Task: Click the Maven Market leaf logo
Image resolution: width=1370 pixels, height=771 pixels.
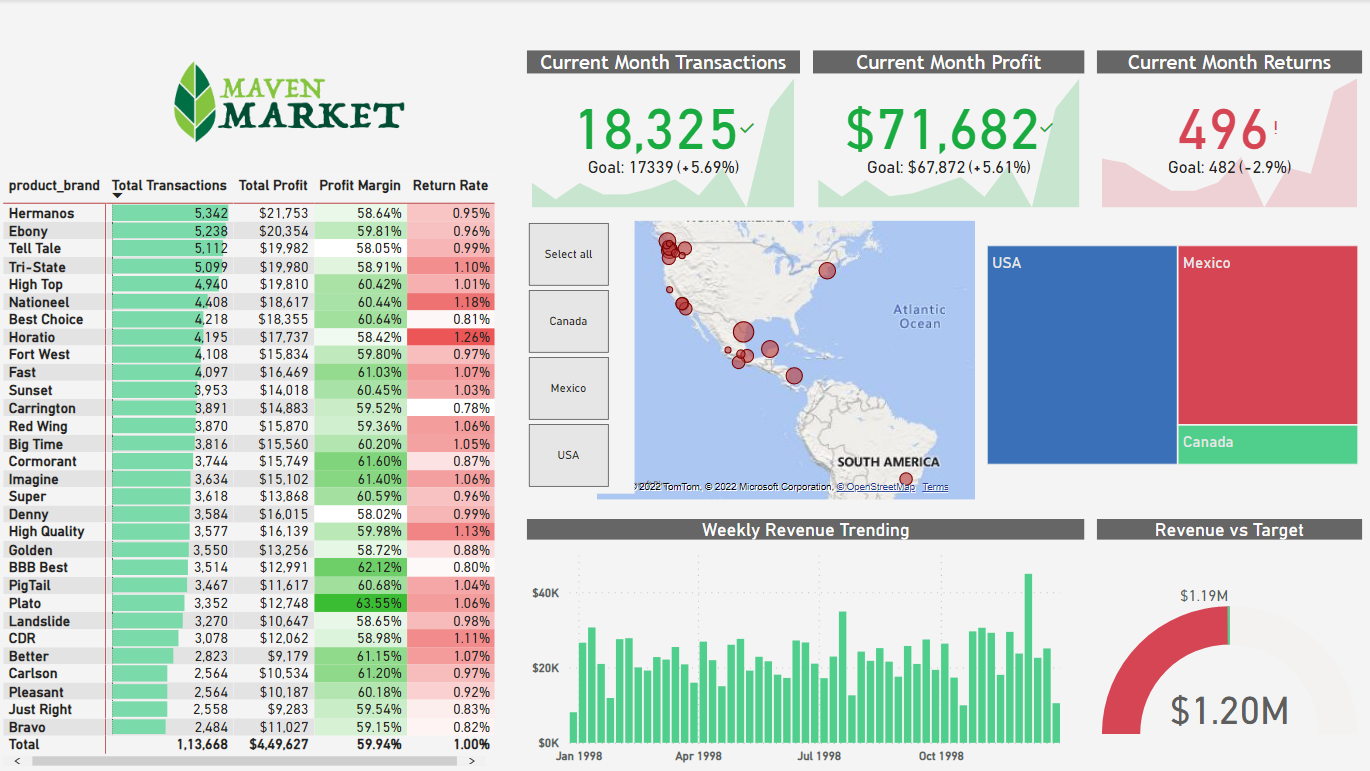Action: tap(195, 101)
